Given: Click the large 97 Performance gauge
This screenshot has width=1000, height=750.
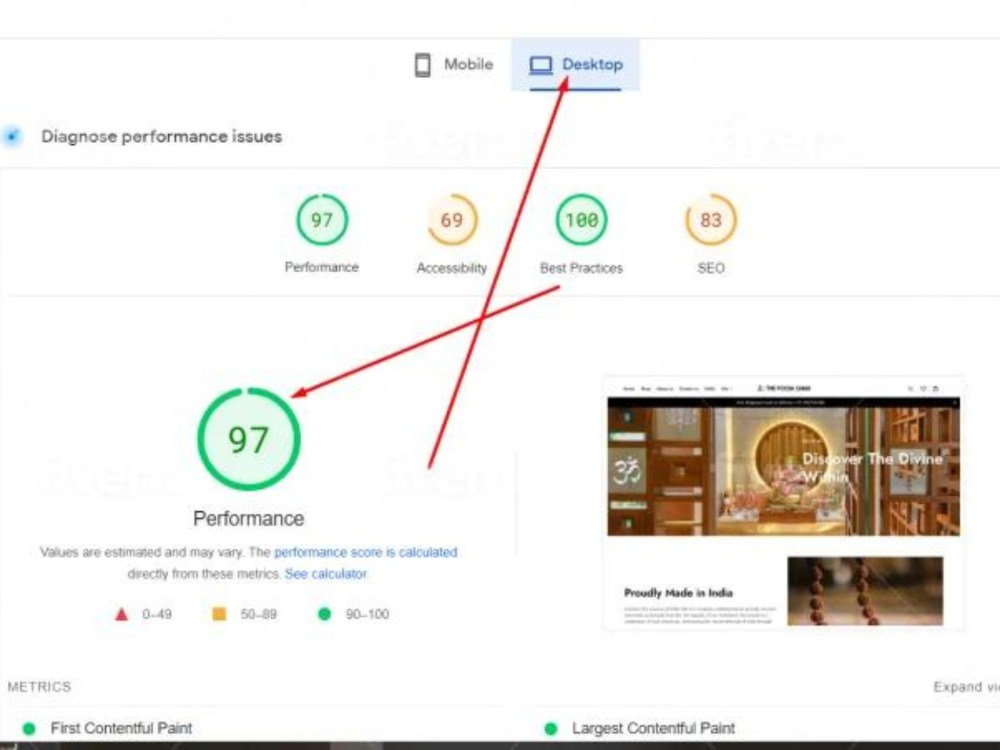Looking at the screenshot, I should point(249,439).
